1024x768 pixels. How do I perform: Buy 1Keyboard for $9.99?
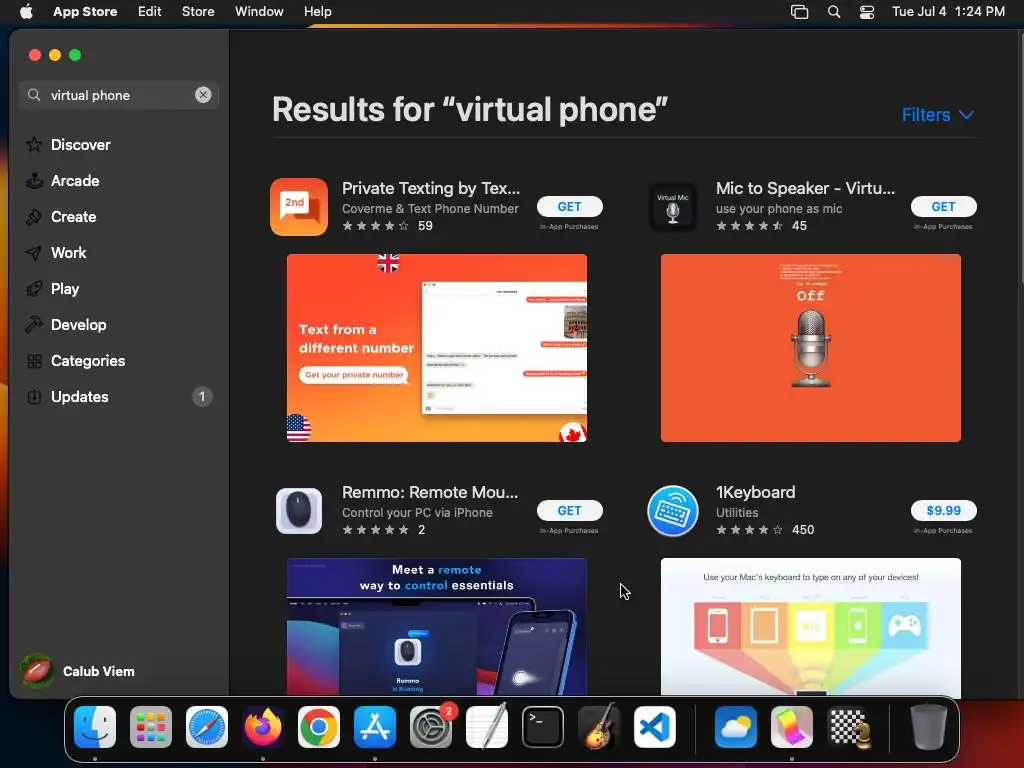pos(944,511)
